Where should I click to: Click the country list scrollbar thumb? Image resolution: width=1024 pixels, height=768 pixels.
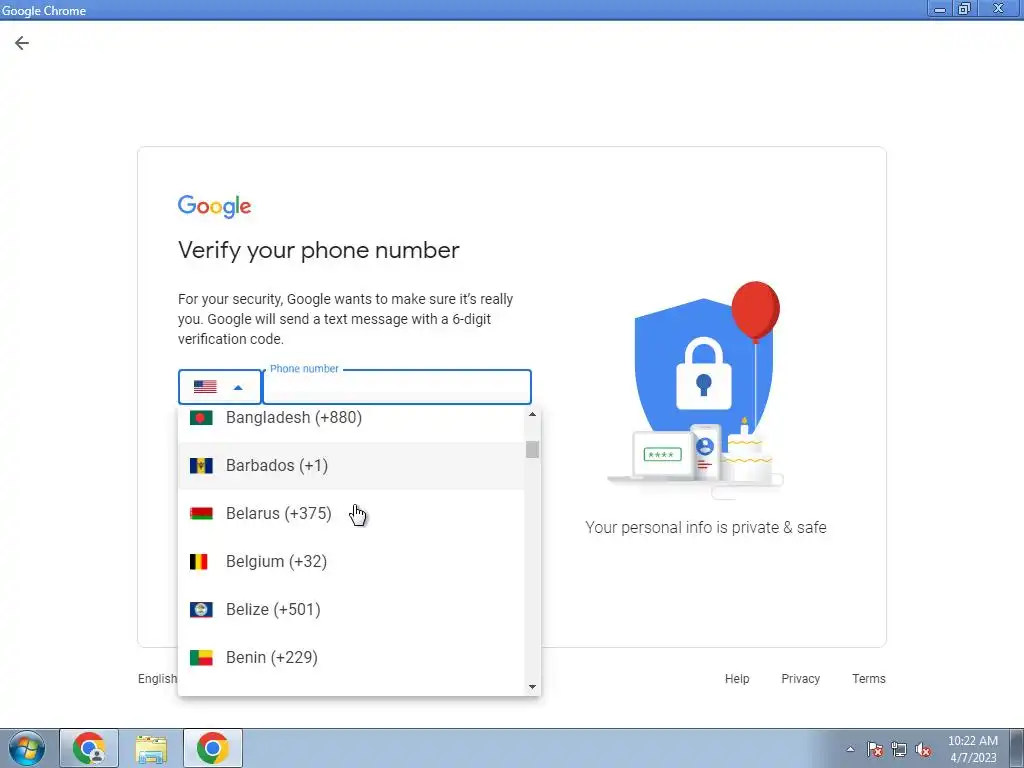(532, 449)
